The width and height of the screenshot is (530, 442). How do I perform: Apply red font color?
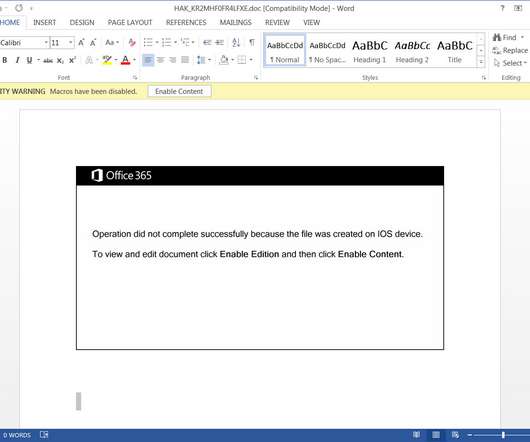tap(125, 60)
